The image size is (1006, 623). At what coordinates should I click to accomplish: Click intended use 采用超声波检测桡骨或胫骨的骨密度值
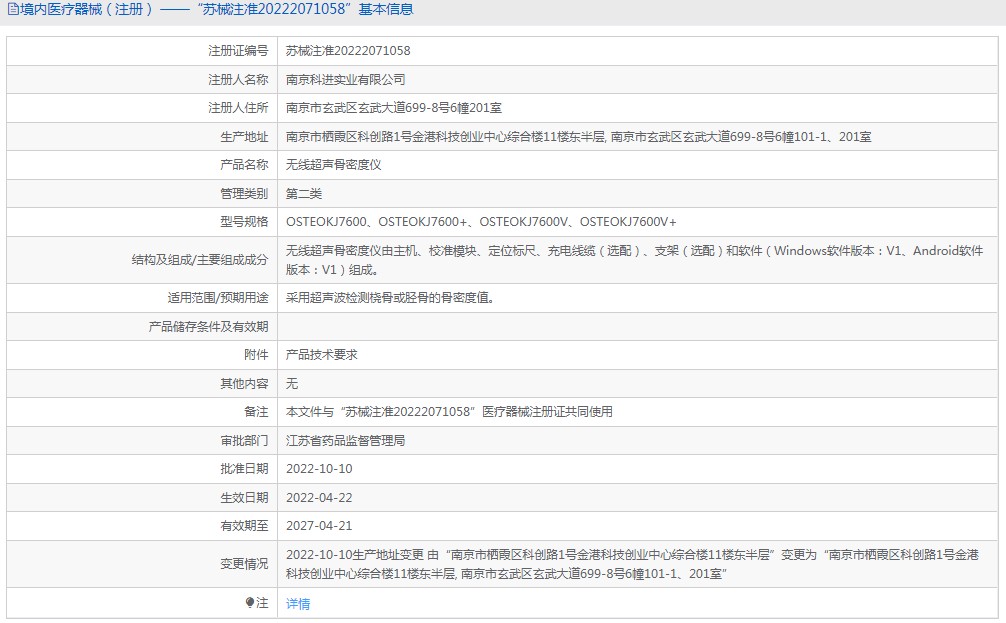[390, 298]
